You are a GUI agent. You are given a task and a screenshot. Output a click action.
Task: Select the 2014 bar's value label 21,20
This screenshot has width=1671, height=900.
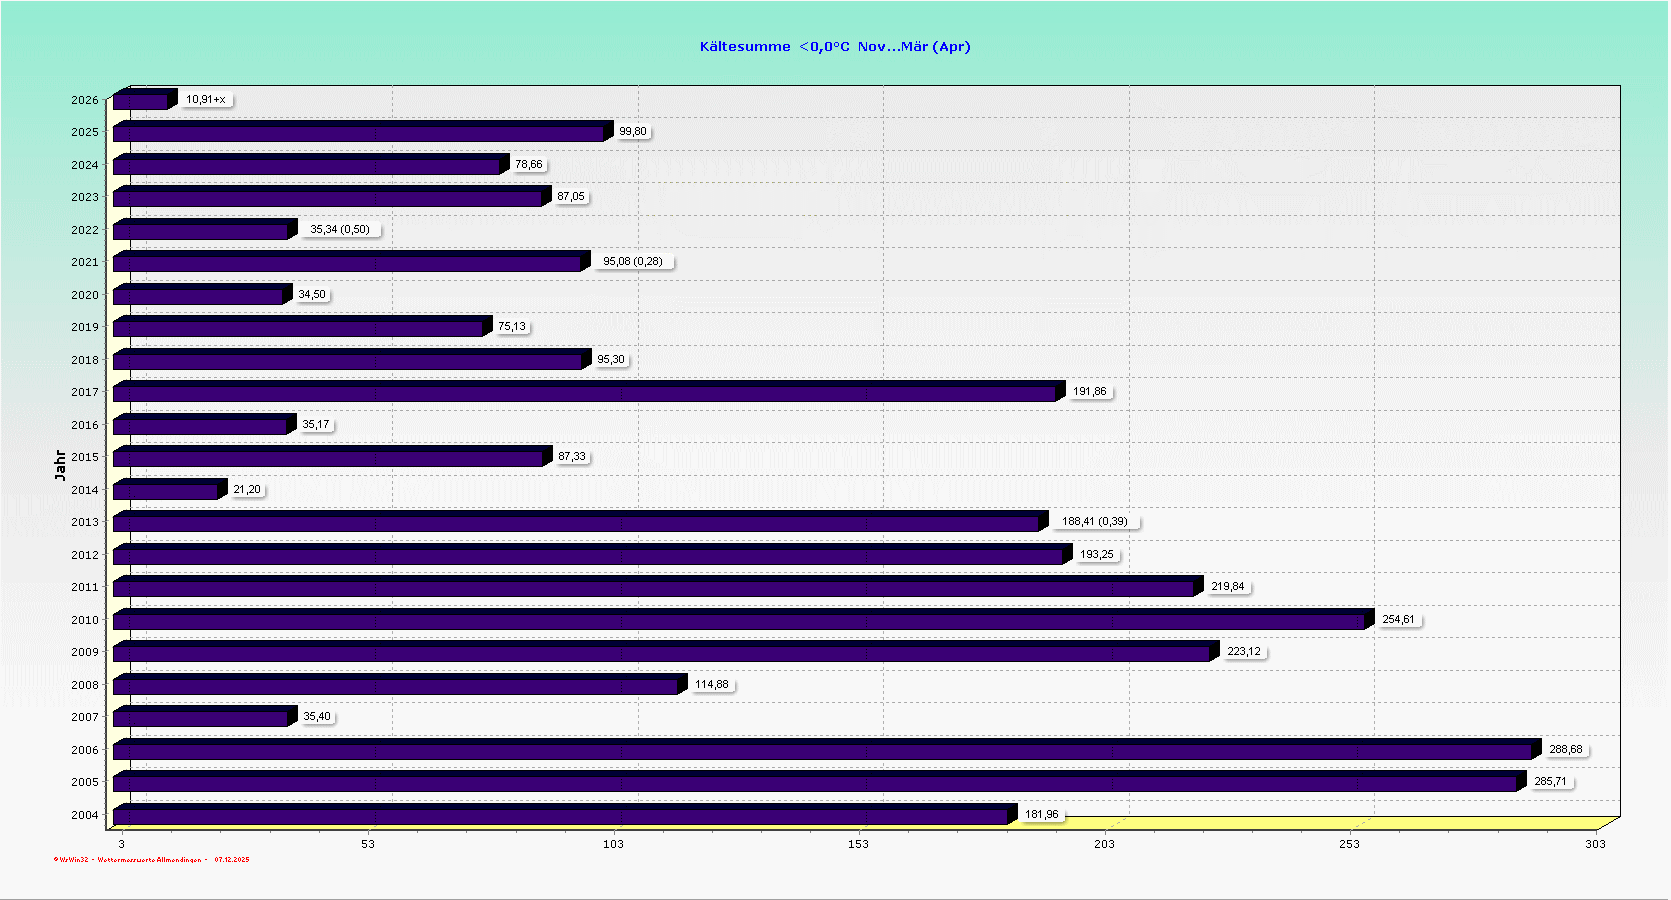[246, 490]
